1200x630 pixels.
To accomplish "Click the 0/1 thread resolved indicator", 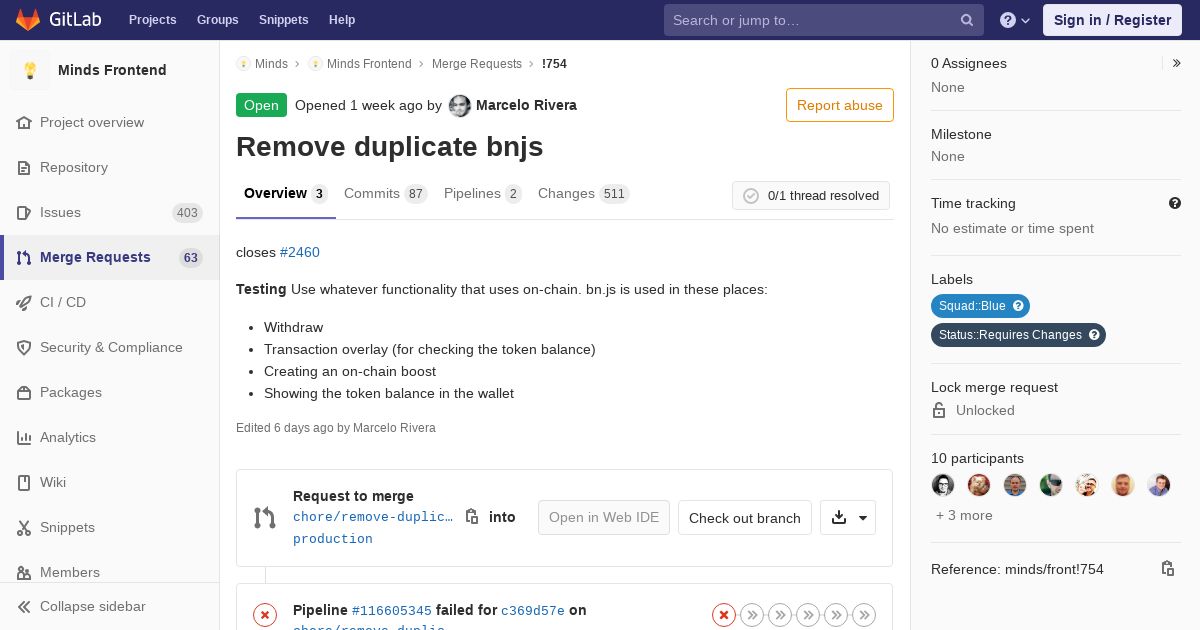I will [811, 196].
